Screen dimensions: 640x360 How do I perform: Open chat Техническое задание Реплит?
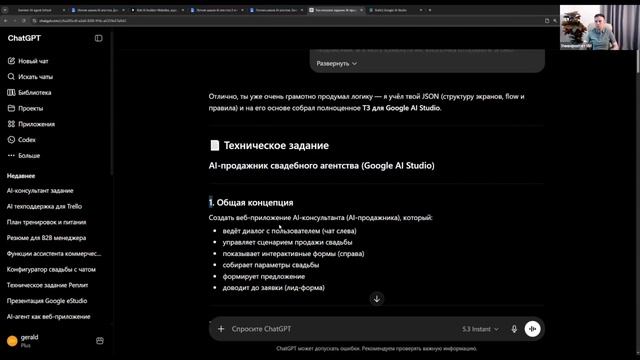click(47, 285)
